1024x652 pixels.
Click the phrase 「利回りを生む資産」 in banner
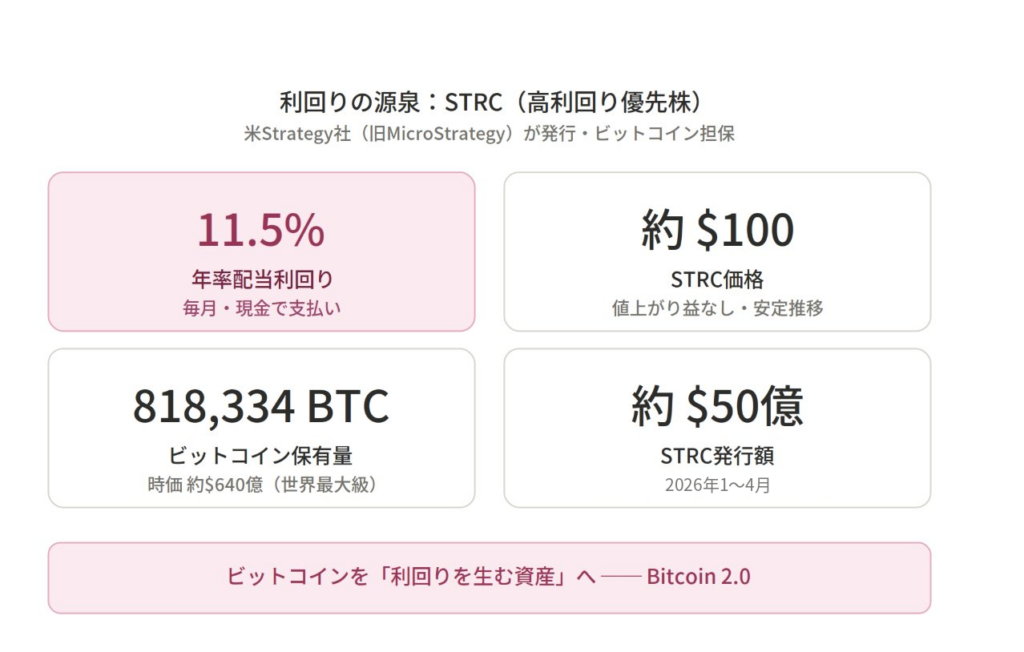475,576
